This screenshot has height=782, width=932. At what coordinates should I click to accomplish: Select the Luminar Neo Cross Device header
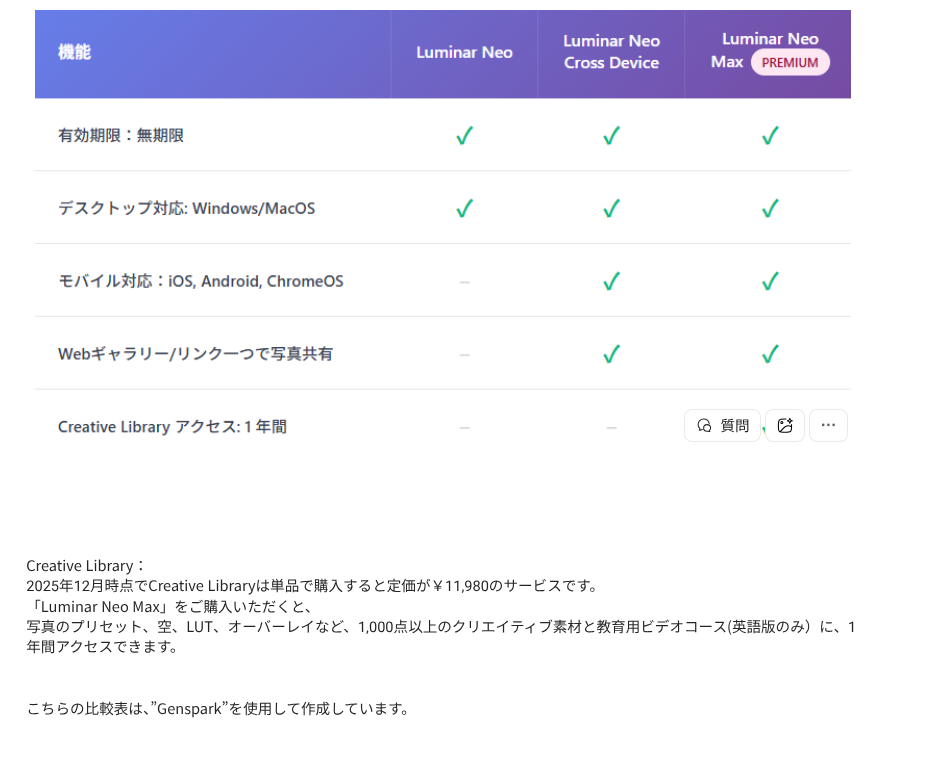point(611,52)
